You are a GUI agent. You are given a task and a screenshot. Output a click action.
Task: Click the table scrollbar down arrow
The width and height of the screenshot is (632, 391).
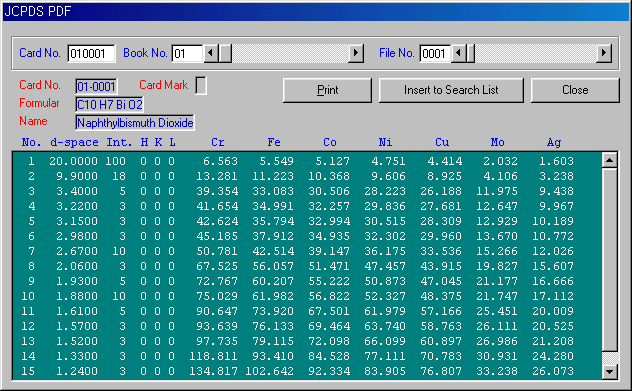(609, 372)
